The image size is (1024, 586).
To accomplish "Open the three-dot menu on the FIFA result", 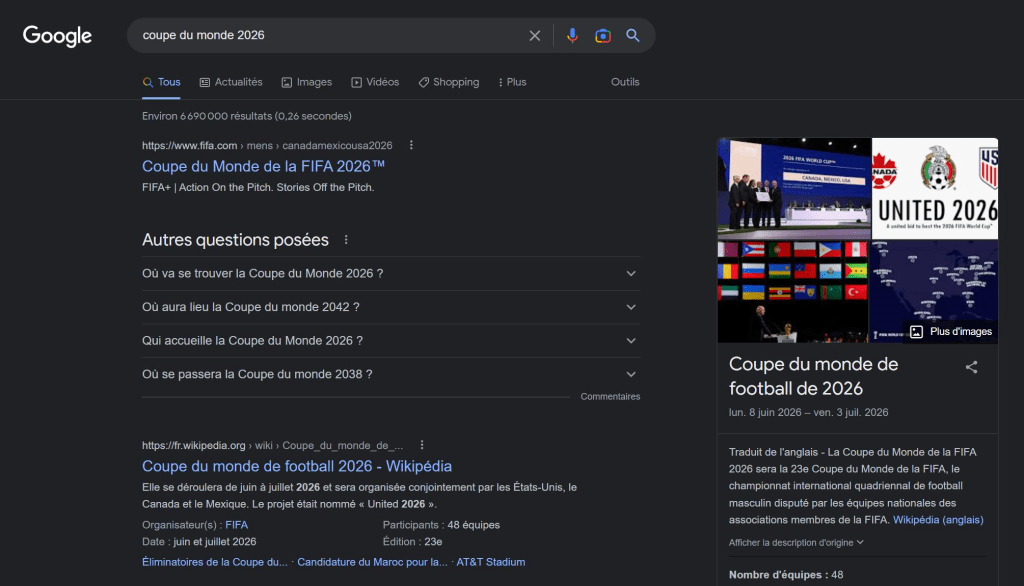I will click(x=411, y=144).
